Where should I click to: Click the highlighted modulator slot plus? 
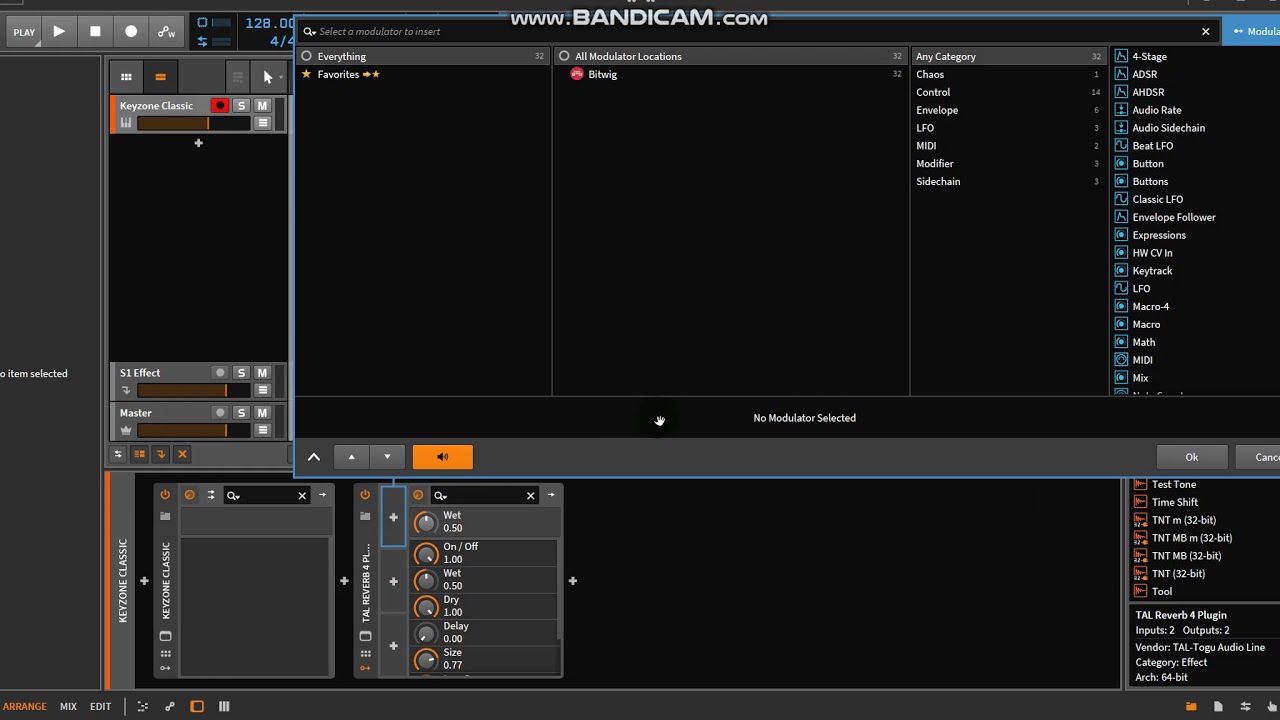coord(393,517)
